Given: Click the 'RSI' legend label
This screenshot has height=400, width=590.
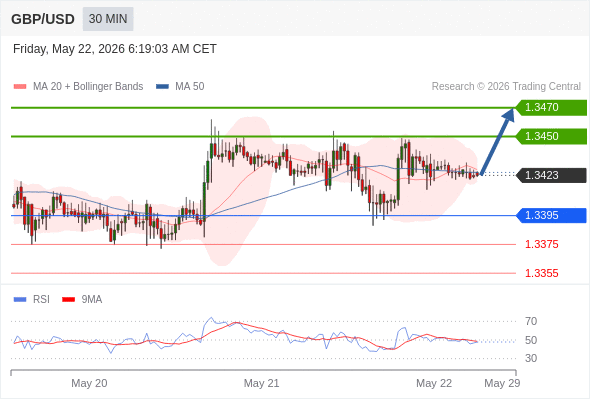Looking at the screenshot, I should click(41, 300).
